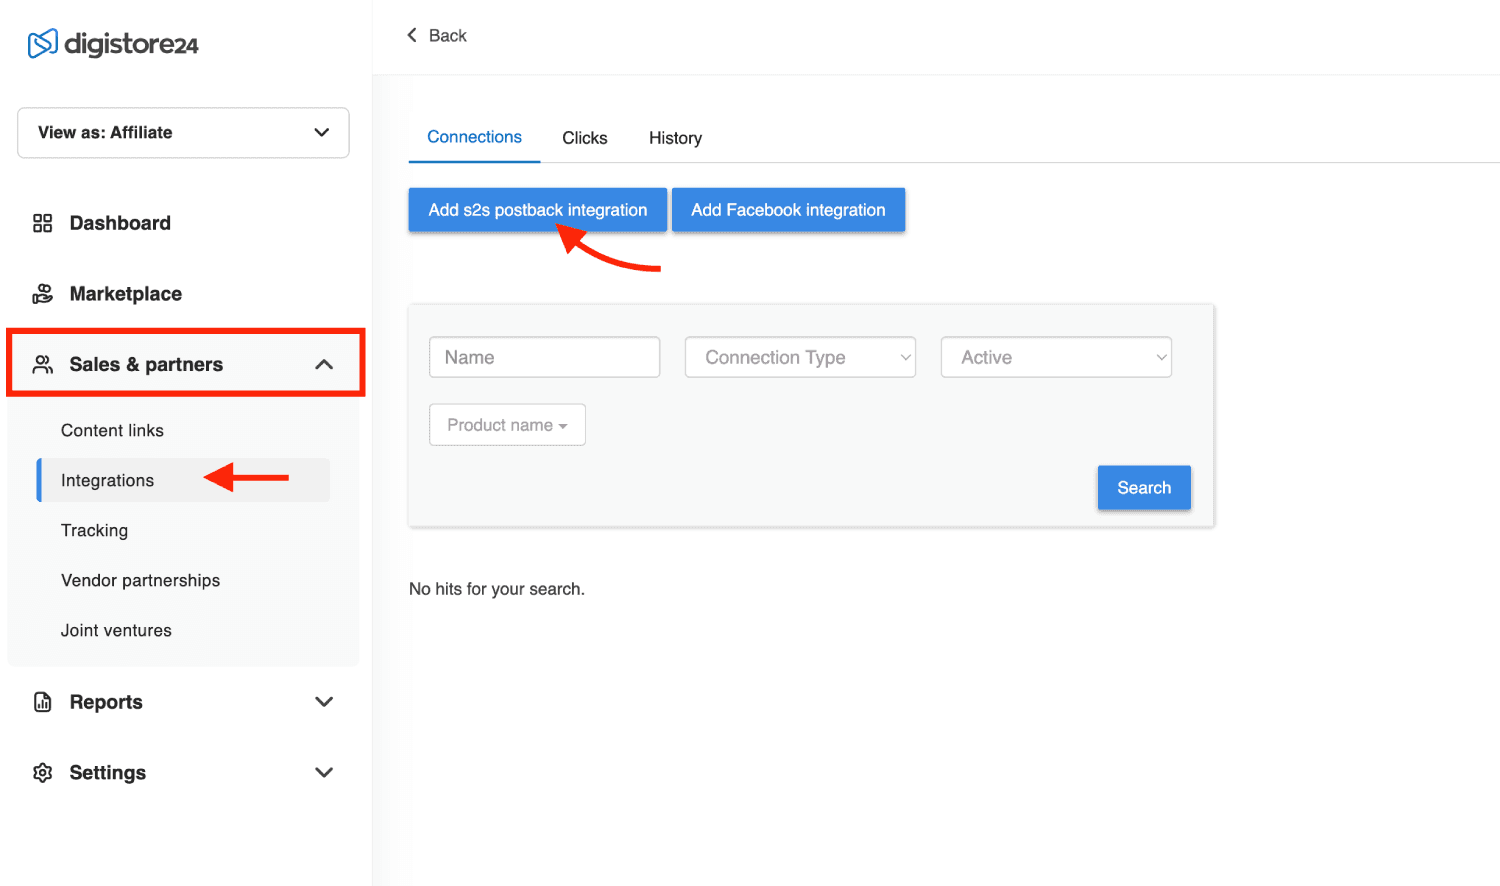The height and width of the screenshot is (886, 1500).
Task: Open the Dashboard menu item
Action: tap(120, 223)
